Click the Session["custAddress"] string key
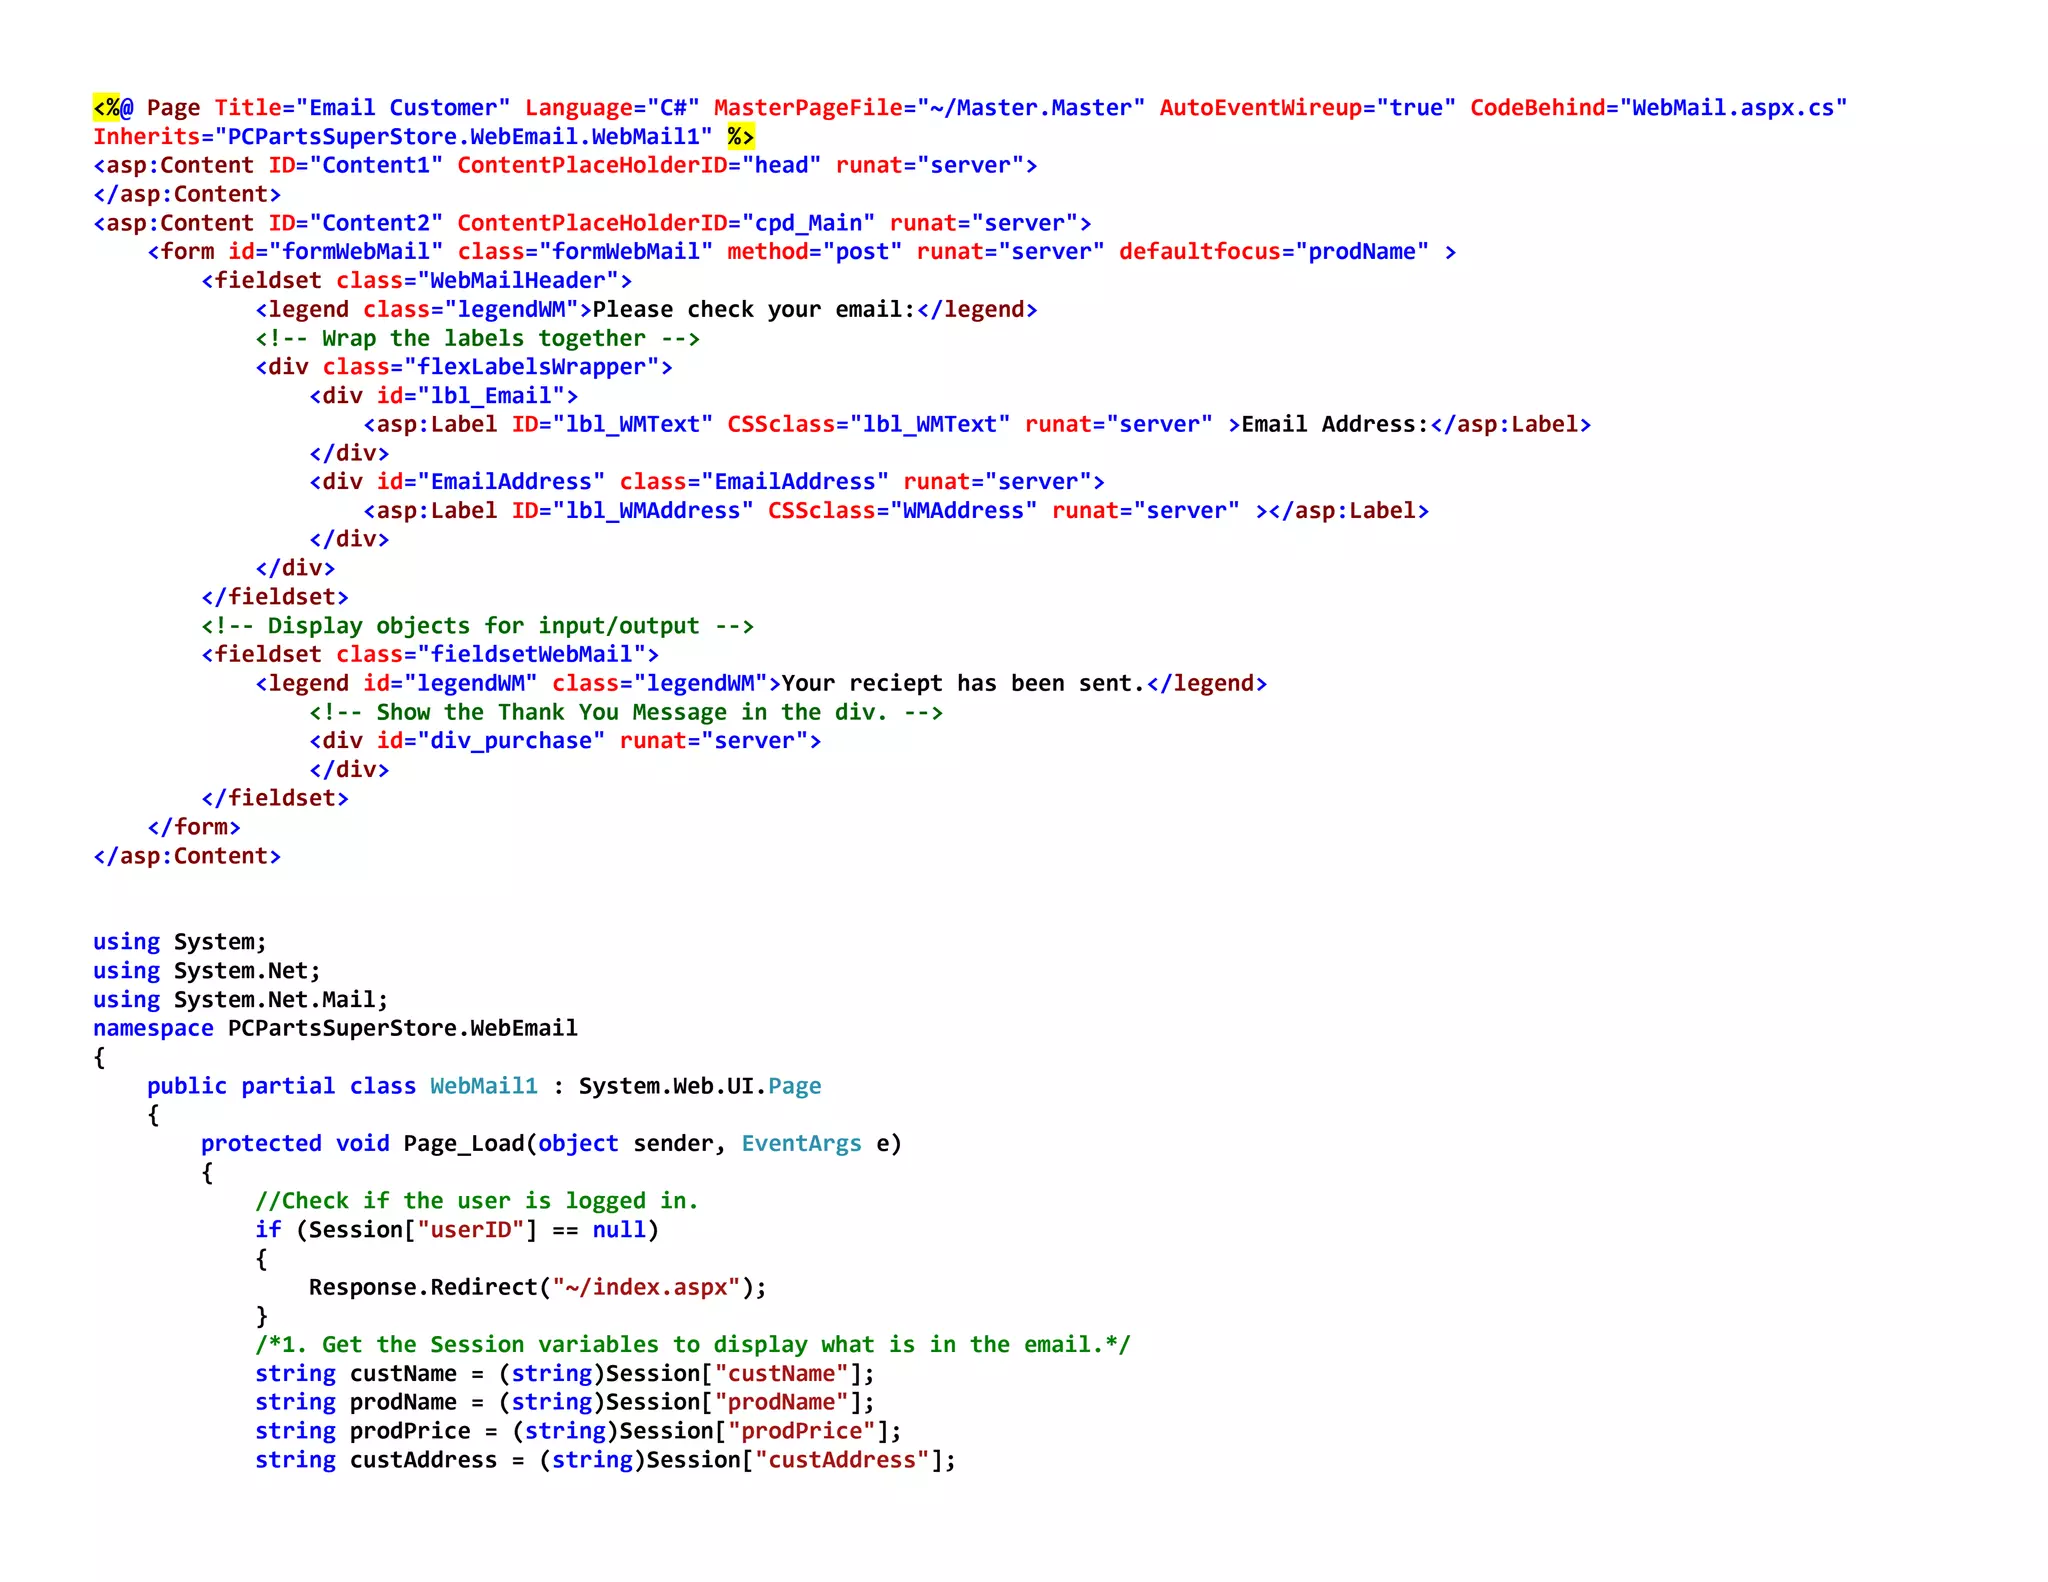 tap(842, 1461)
